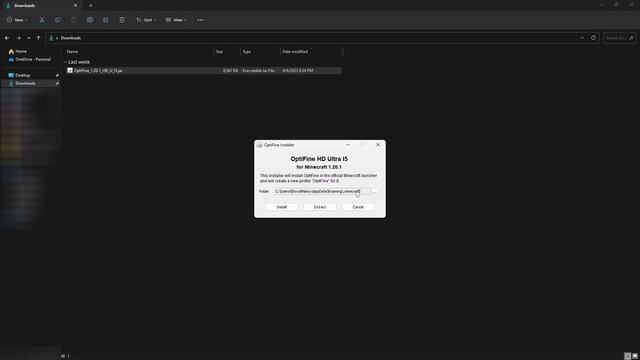Click the Share icon in File Explorer toolbar
Screen dimensions: 640x360
point(106,20)
